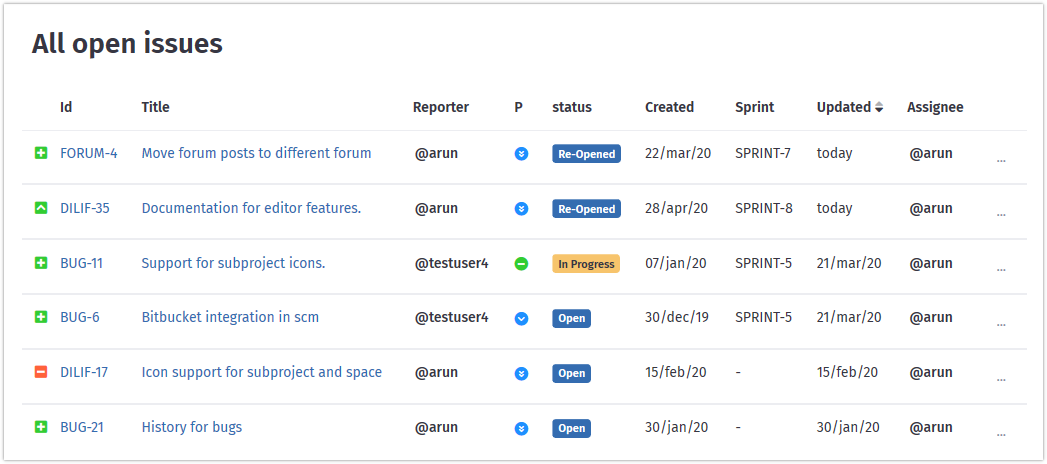Click the green plus icon beside BUG-21
This screenshot has width=1047, height=464.
tap(41, 428)
